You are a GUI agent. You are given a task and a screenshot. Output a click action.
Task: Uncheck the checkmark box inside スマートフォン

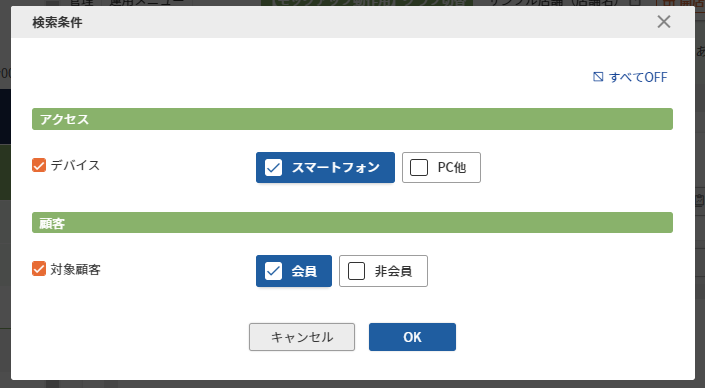coord(273,168)
